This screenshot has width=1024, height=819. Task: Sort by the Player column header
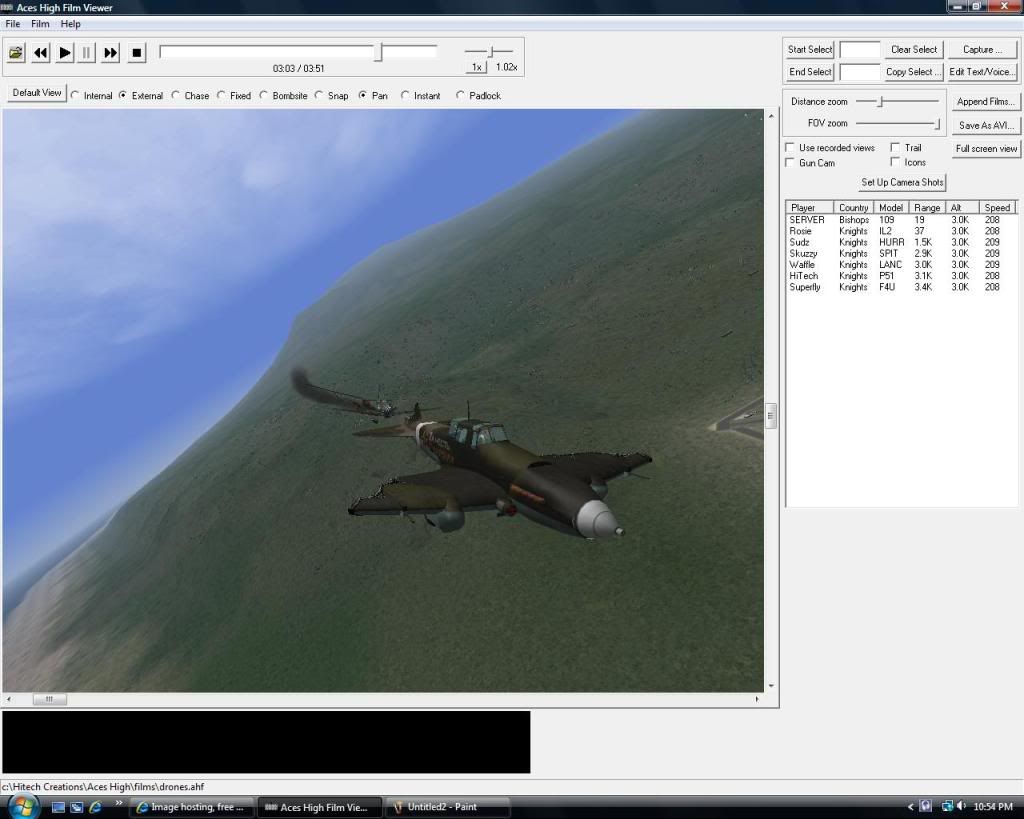tap(810, 208)
